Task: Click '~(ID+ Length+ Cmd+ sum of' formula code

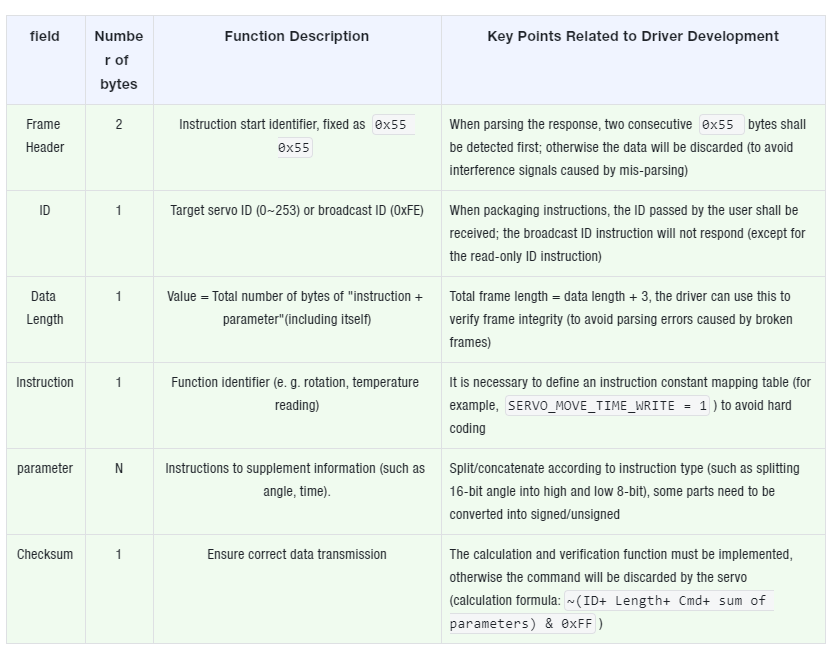Action: (x=667, y=601)
